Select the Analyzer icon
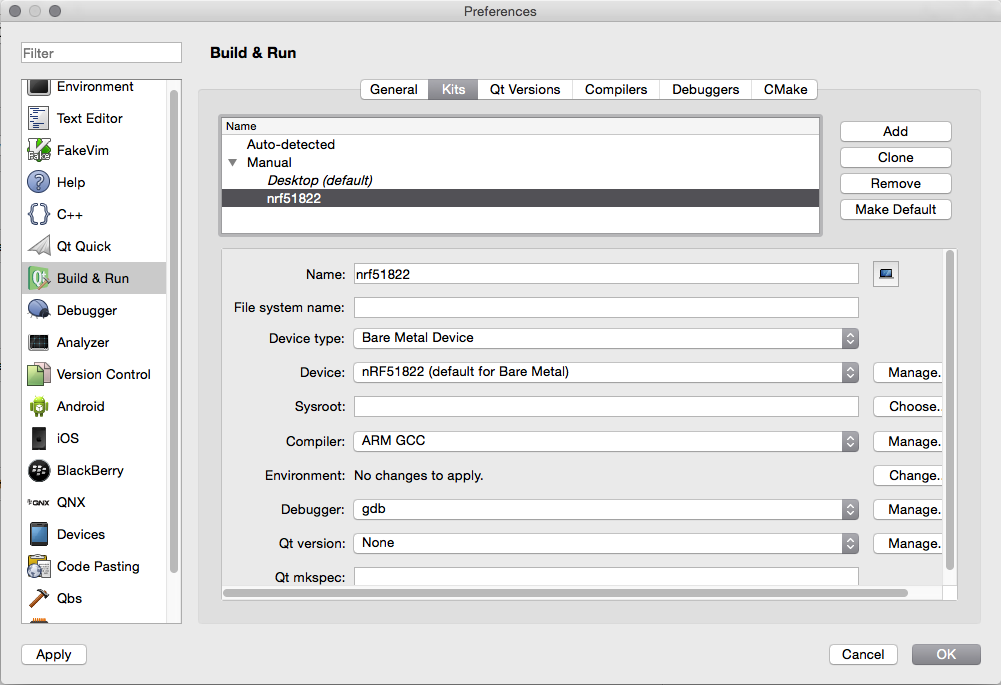 click(38, 342)
